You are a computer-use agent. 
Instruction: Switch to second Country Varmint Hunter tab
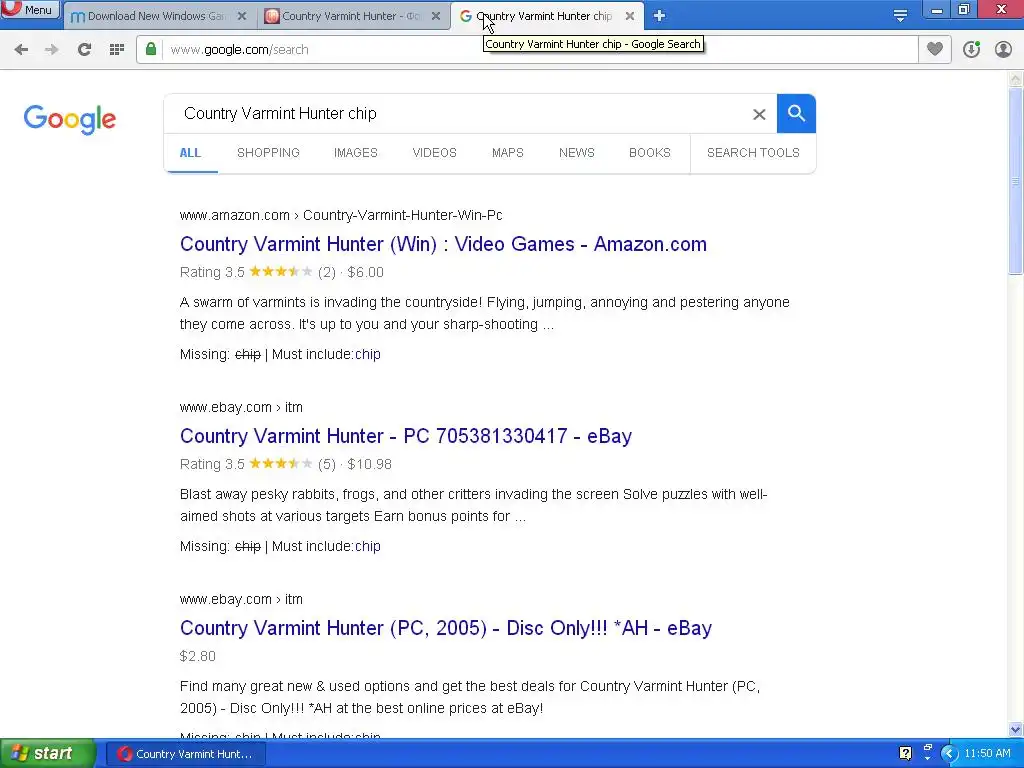point(353,16)
